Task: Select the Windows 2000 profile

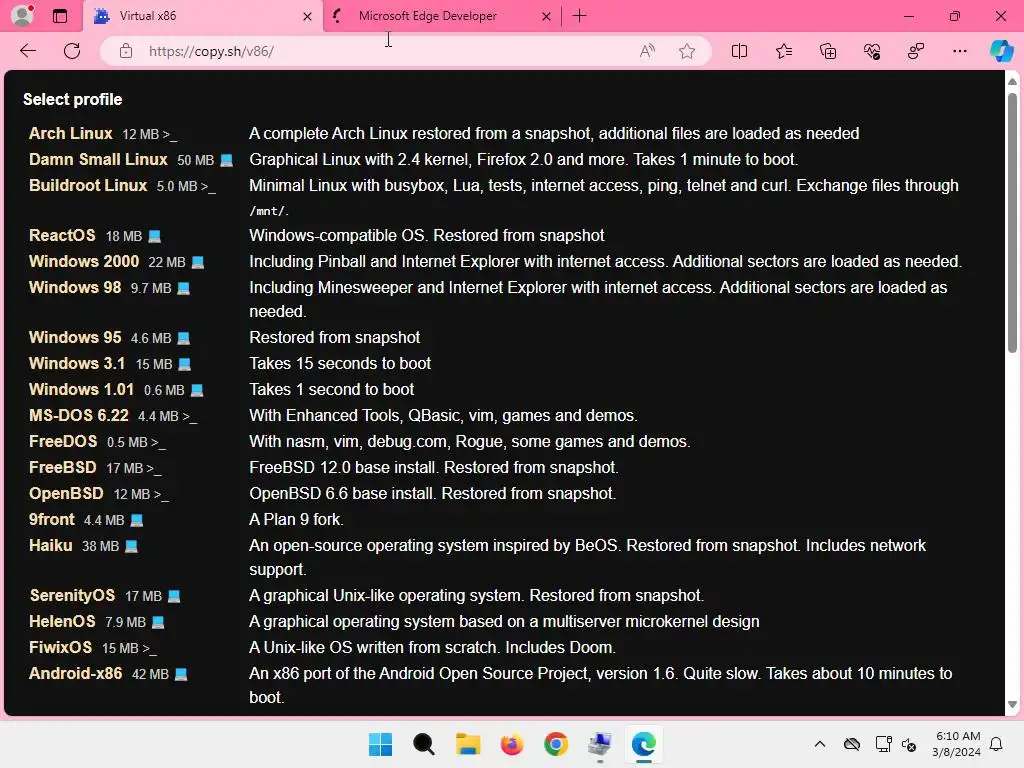Action: 84,261
